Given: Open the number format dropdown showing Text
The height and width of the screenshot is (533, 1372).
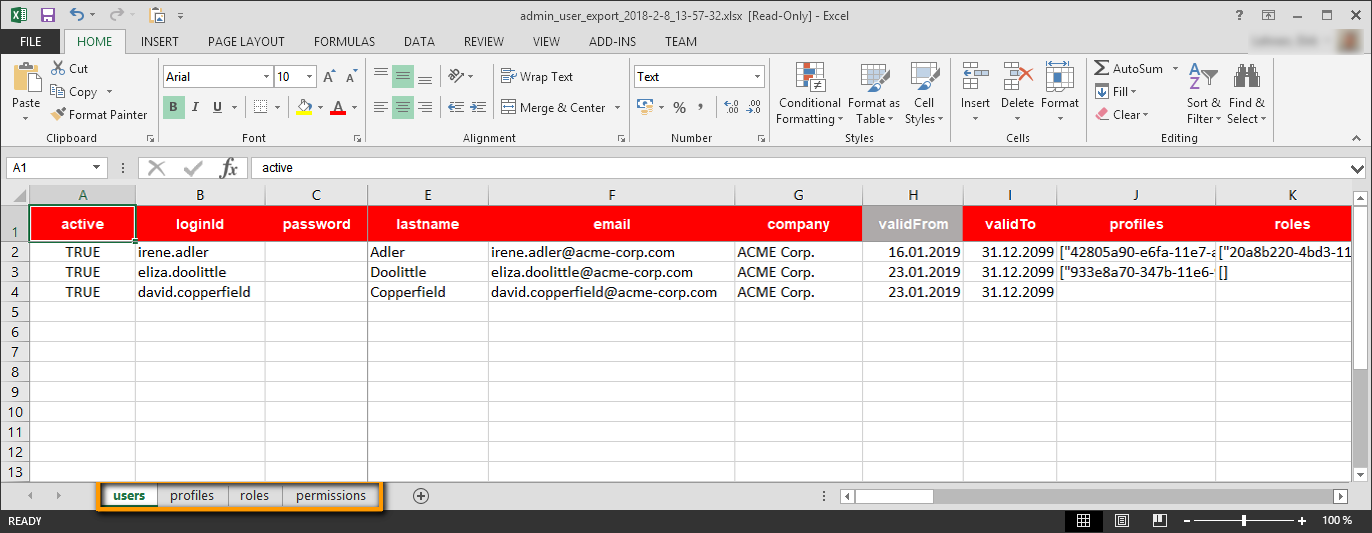Looking at the screenshot, I should click(x=757, y=77).
